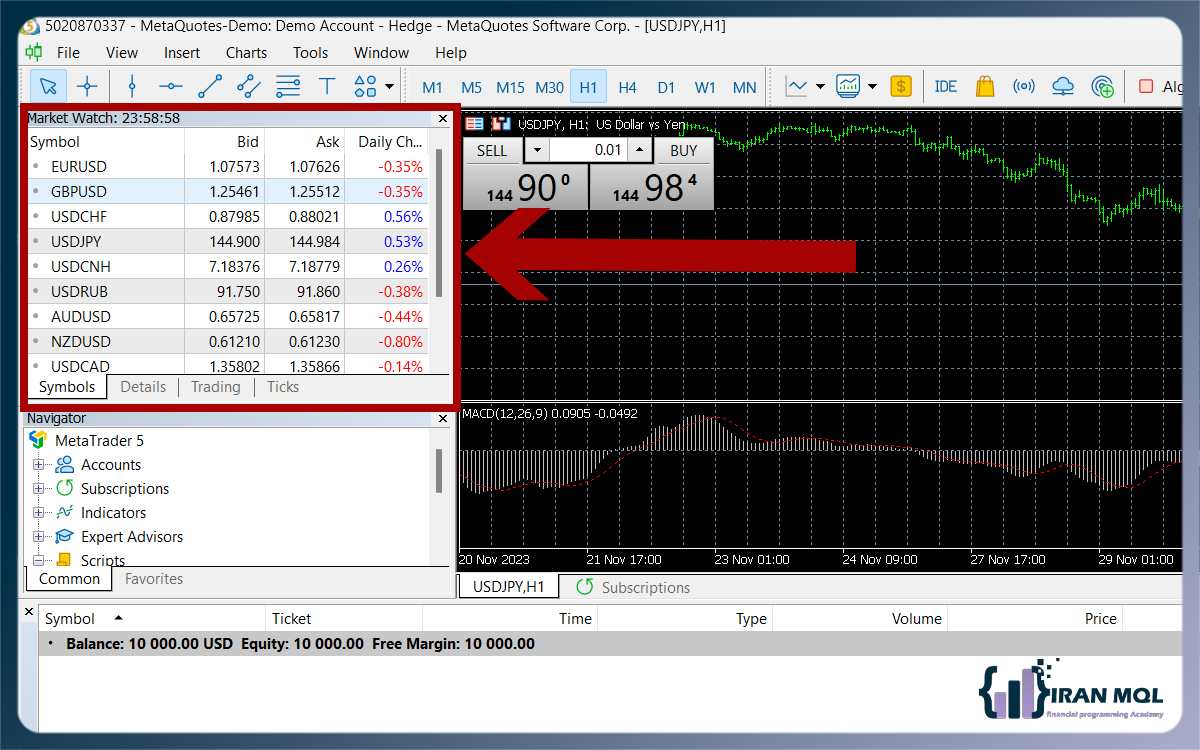
Task: Decrease trade volume with down arrow
Action: coord(537,150)
